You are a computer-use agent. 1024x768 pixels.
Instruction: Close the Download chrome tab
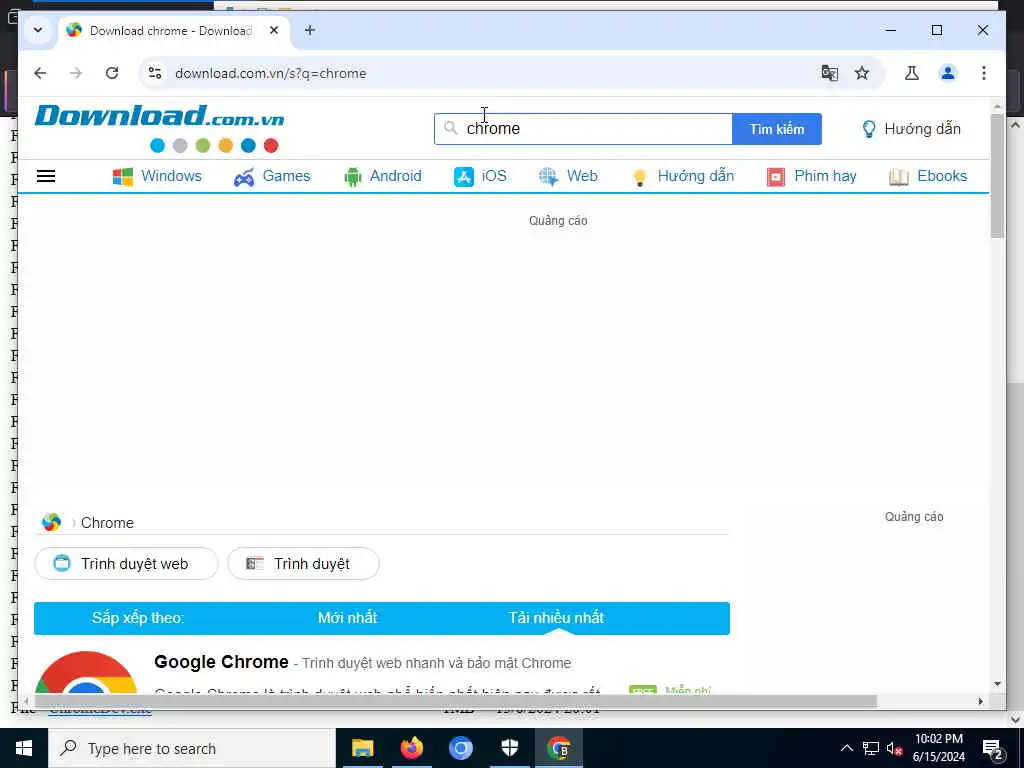(x=274, y=30)
